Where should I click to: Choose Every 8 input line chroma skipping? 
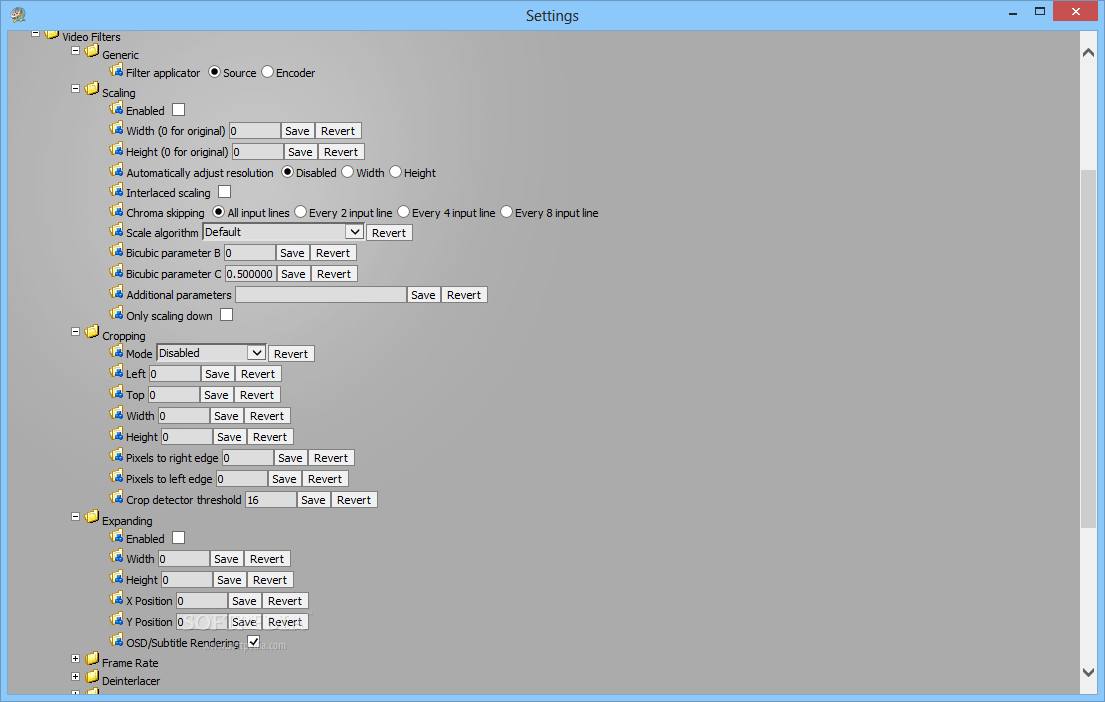[506, 212]
